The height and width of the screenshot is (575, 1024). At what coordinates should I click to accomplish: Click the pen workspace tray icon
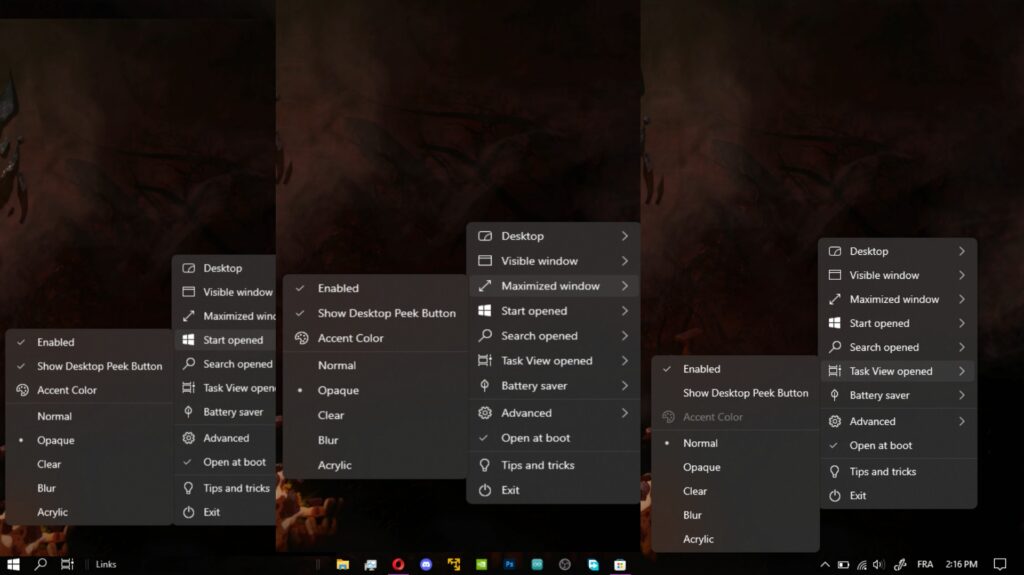(900, 565)
